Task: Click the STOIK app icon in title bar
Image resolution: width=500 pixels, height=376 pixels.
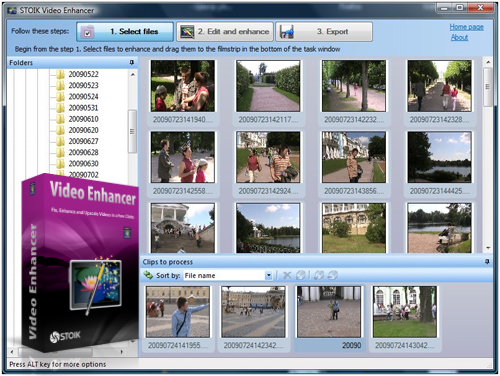Action: click(12, 10)
